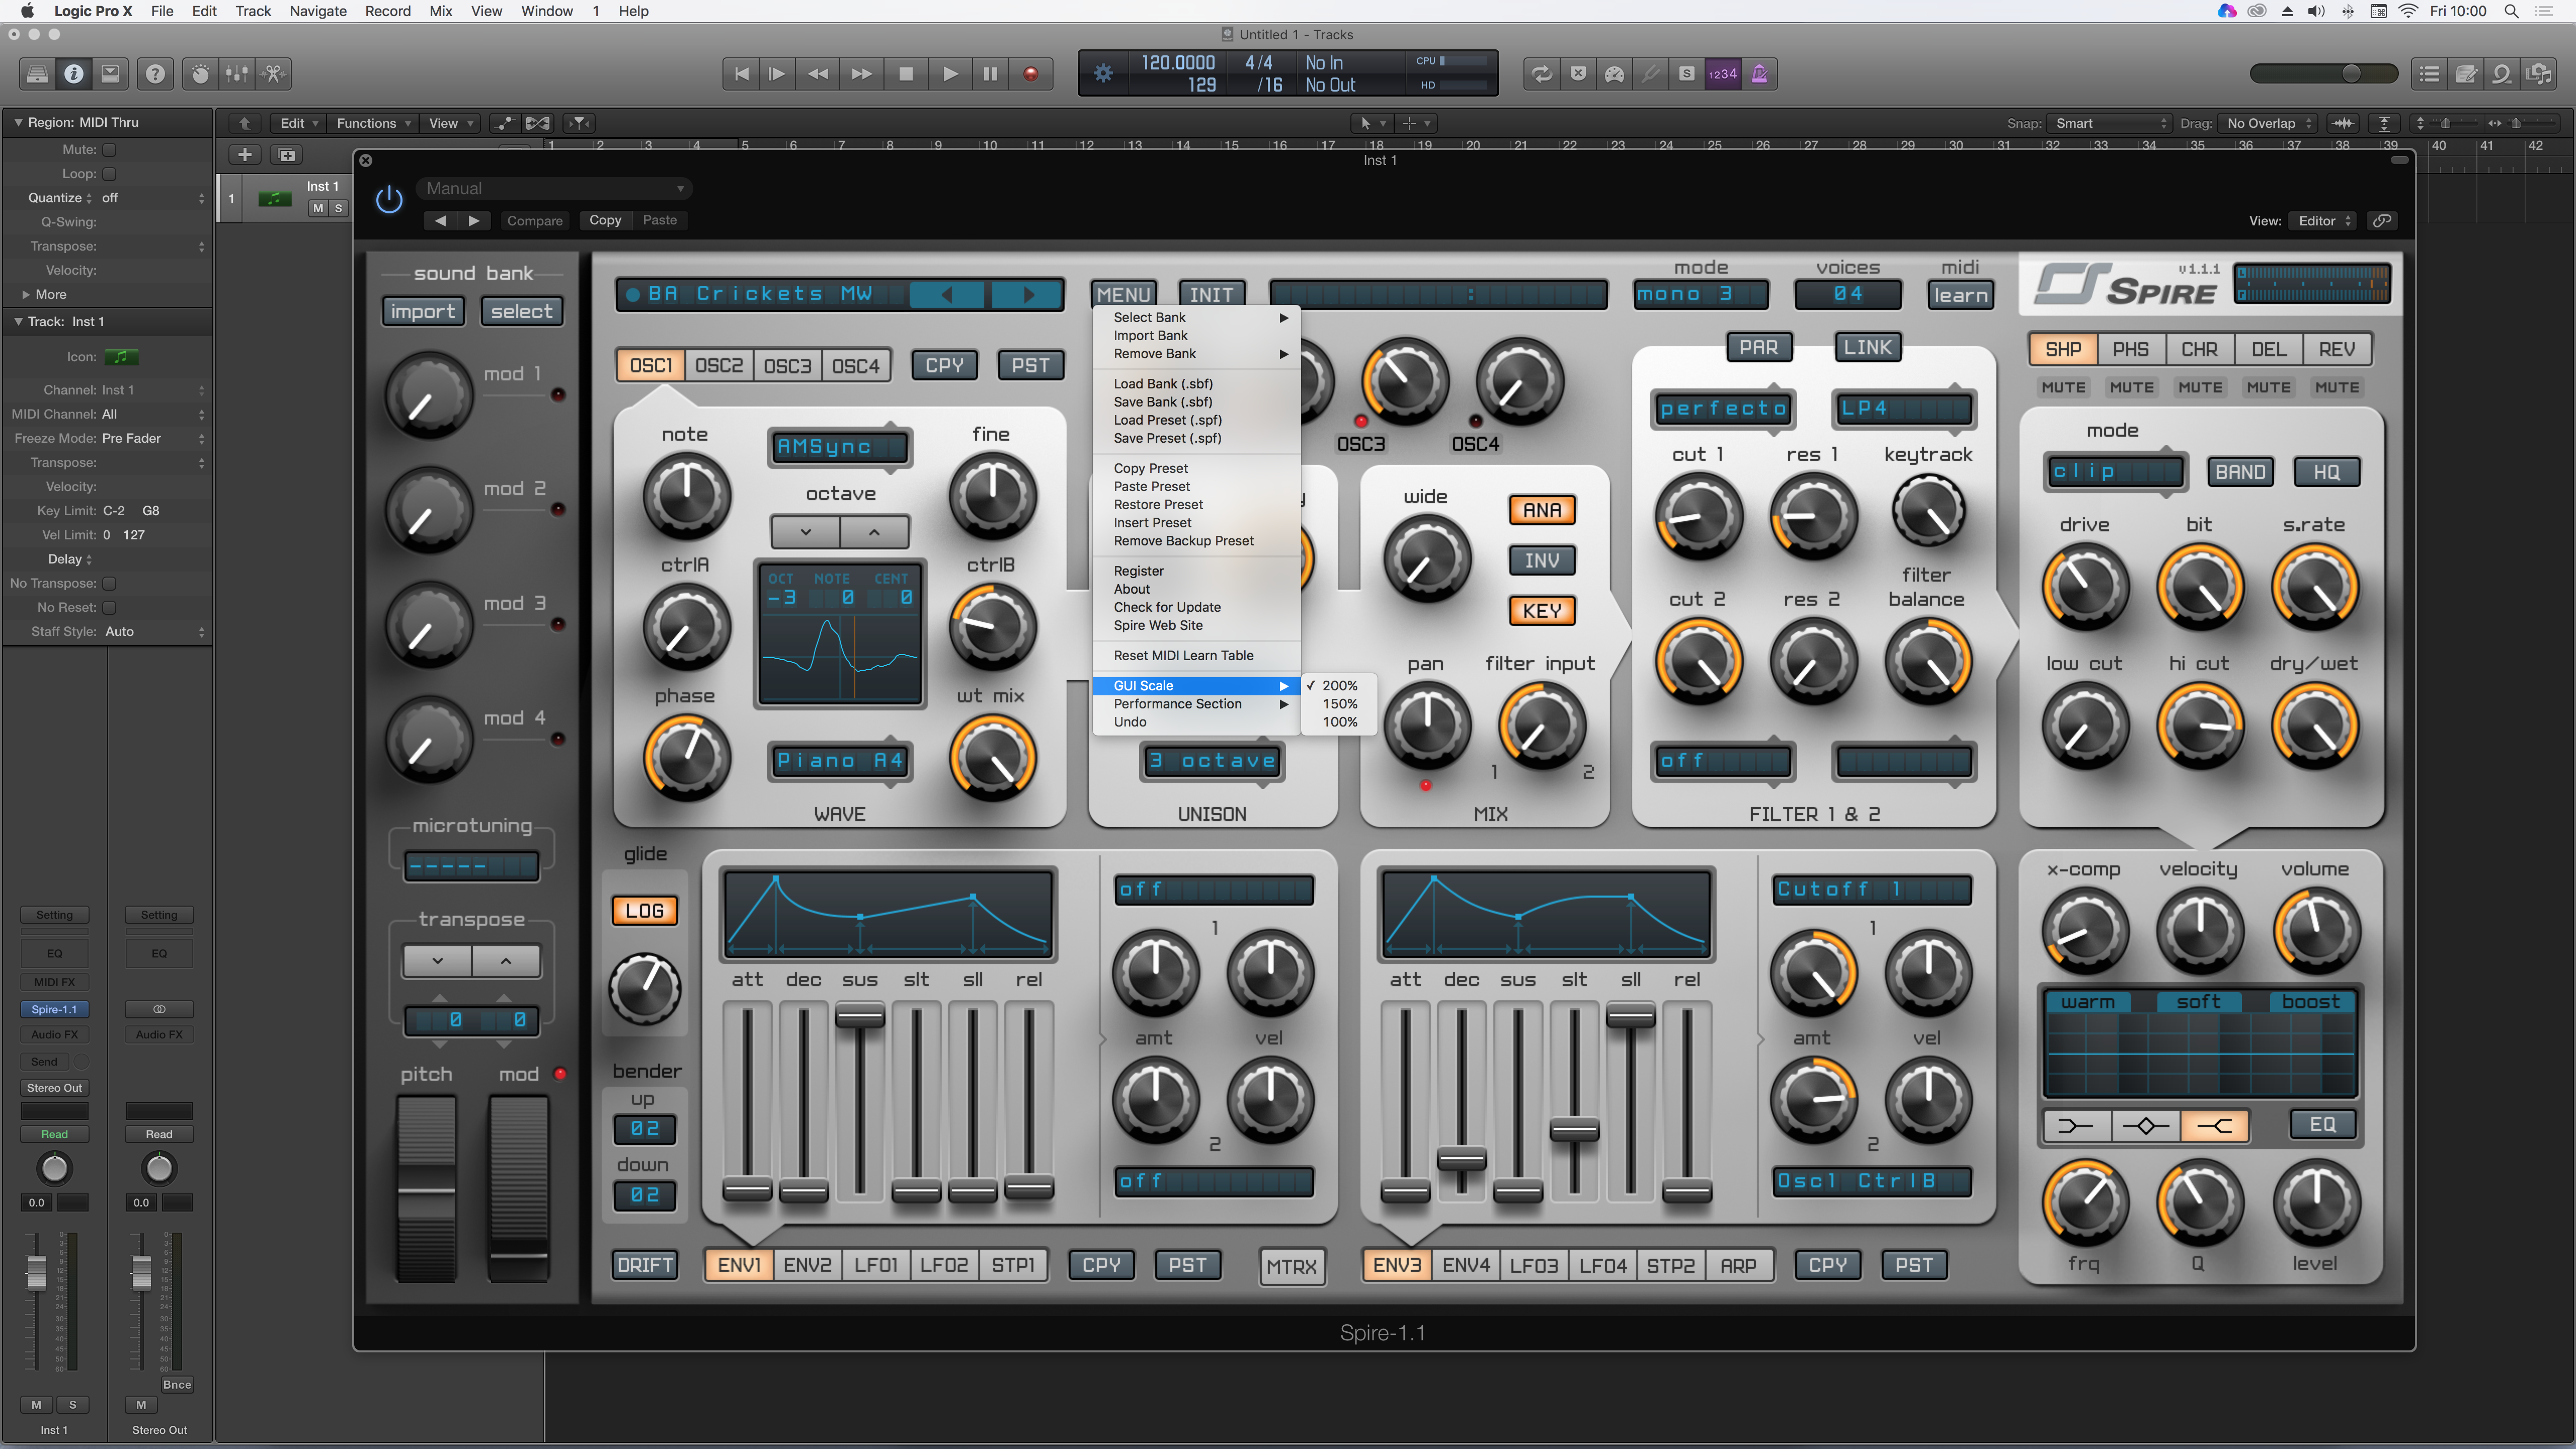Screen dimensions: 2576x1449
Task: Toggle Cycle mode in the toolbar
Action: [1542, 74]
